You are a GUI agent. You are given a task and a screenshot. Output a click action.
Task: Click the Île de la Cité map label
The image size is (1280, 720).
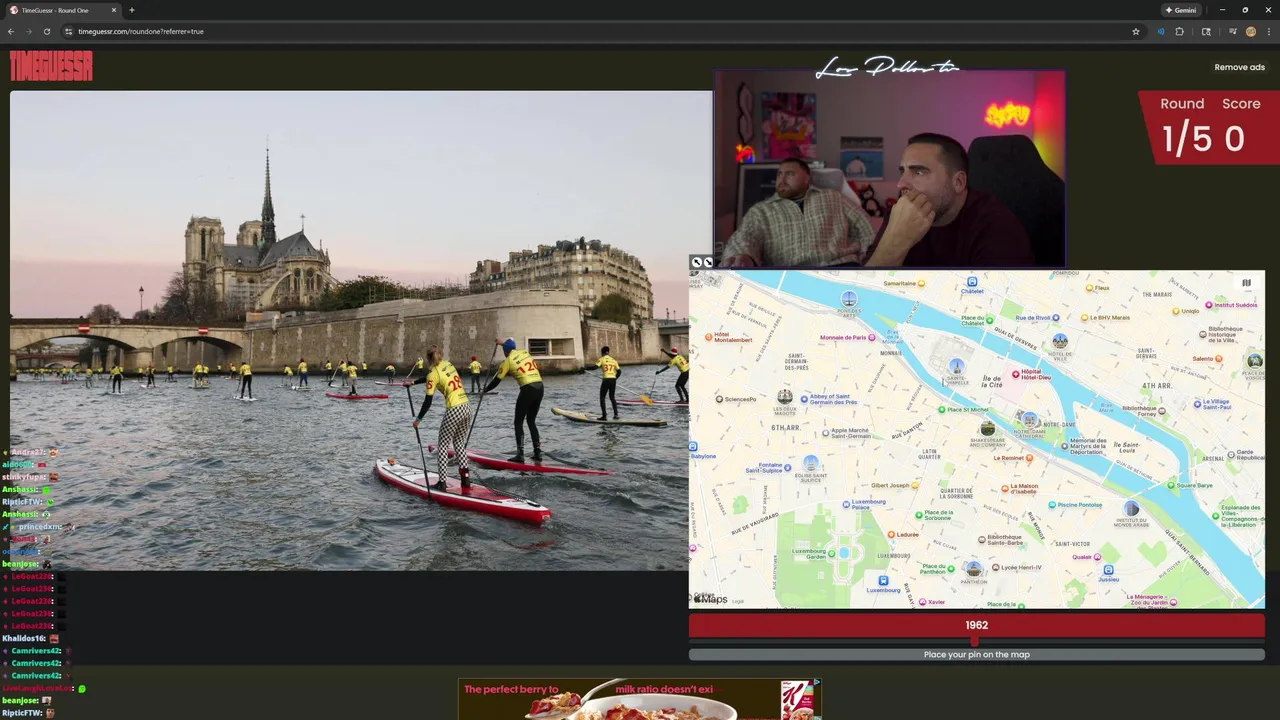tap(992, 381)
